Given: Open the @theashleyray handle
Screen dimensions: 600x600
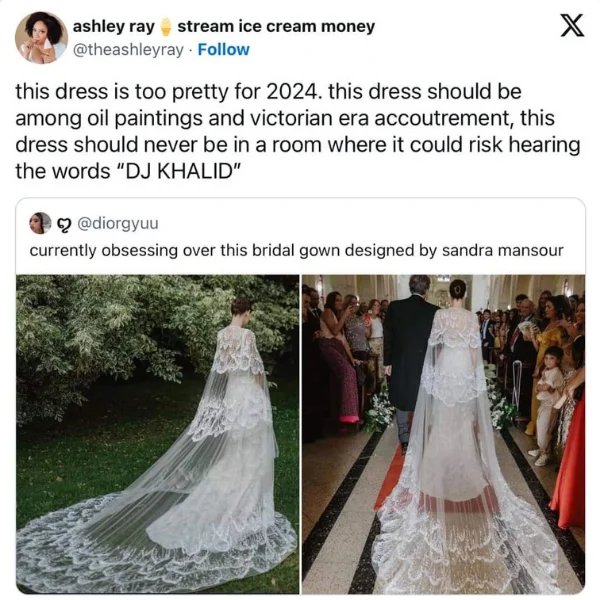Looking at the screenshot, I should pos(128,50).
